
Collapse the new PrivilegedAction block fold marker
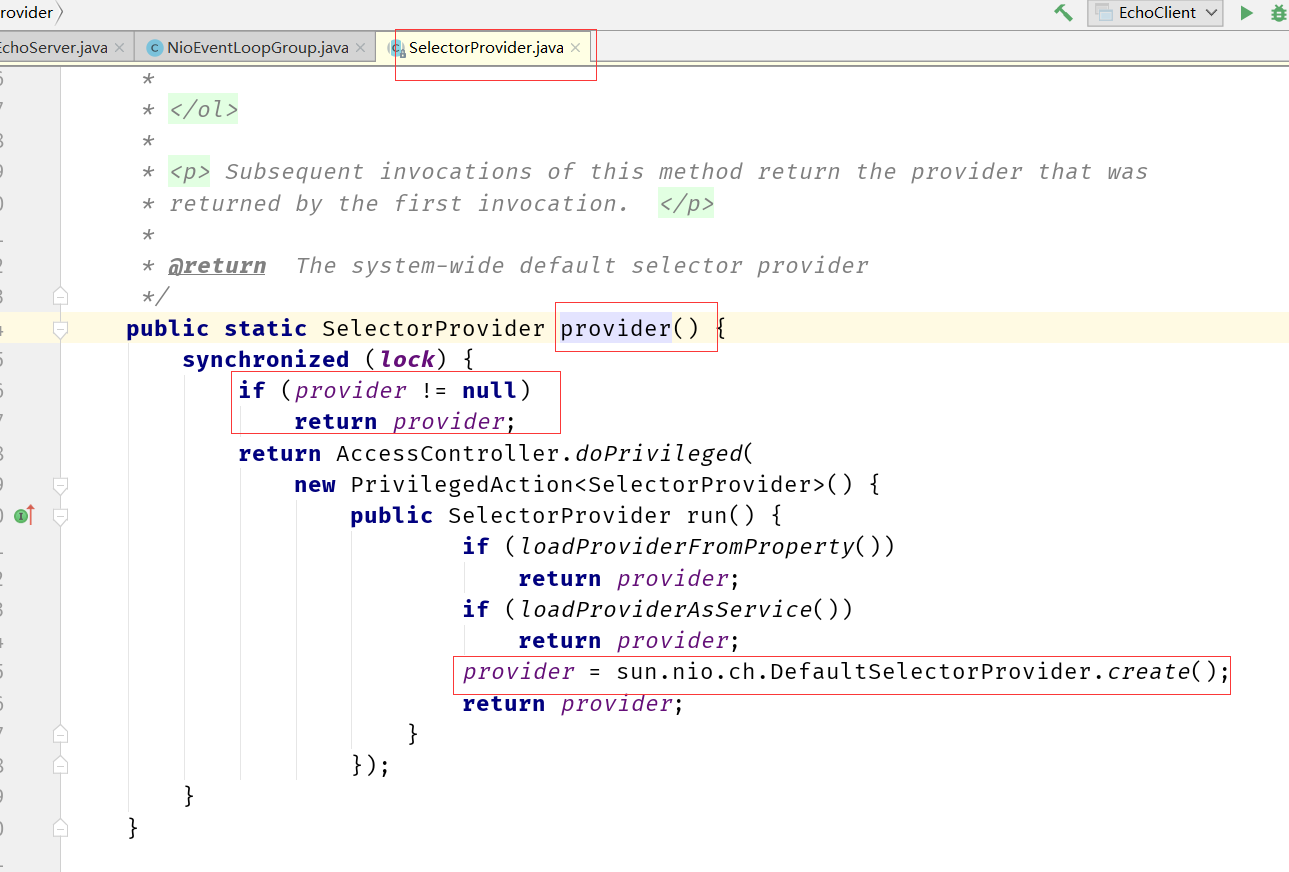coord(60,485)
